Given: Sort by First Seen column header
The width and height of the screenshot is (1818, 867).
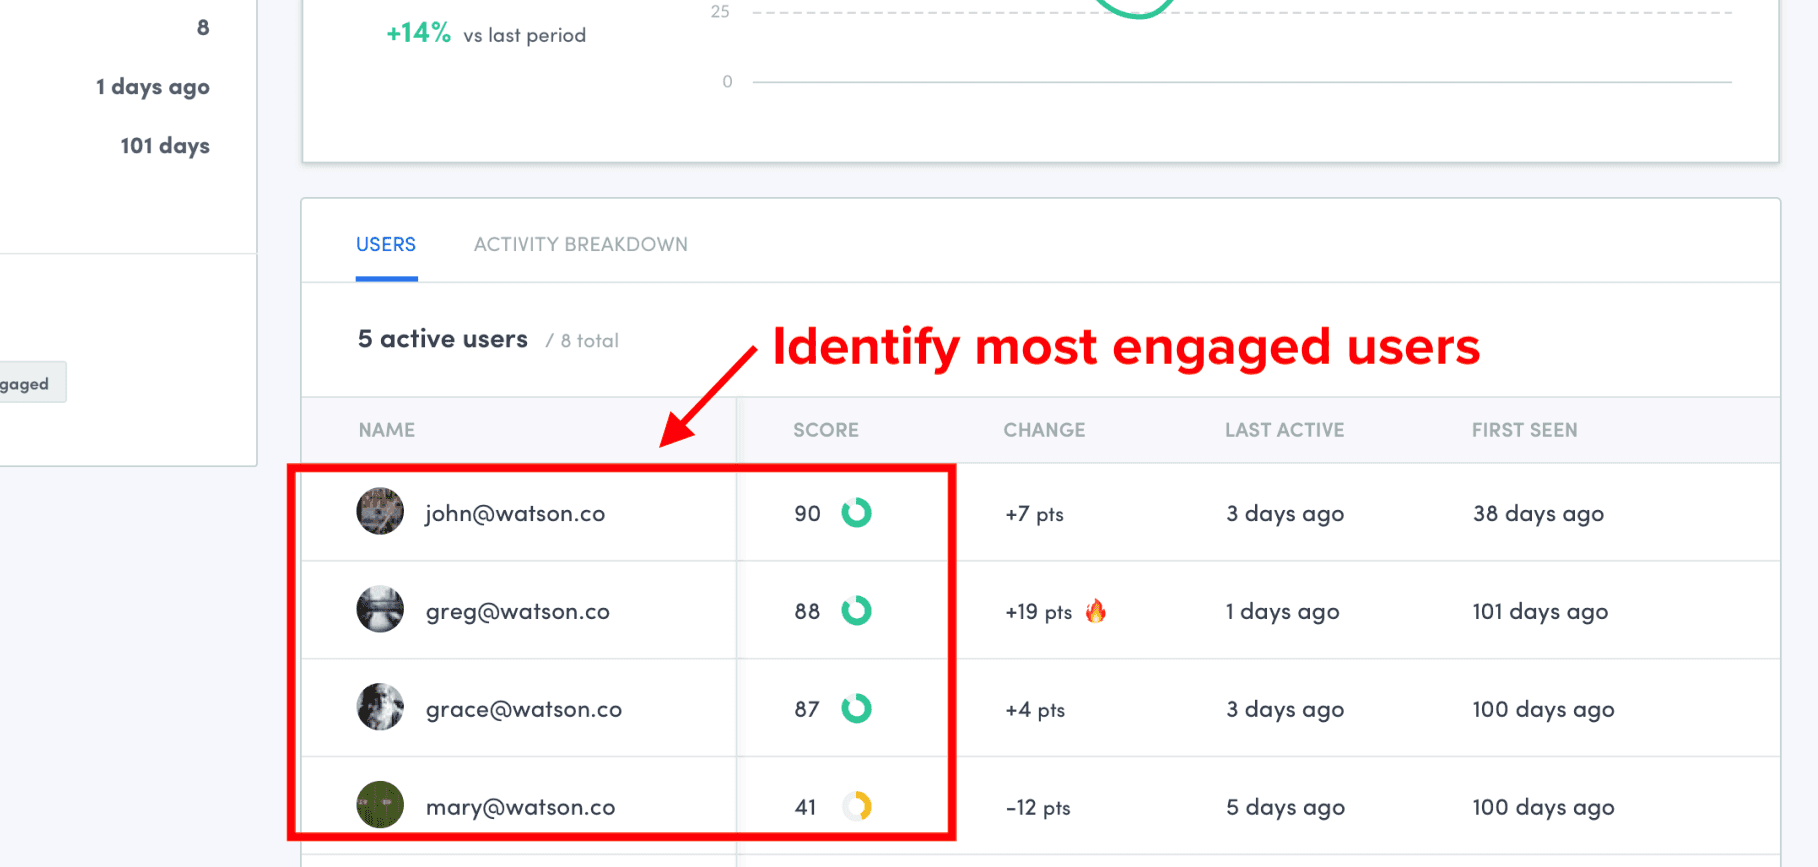Looking at the screenshot, I should coord(1524,430).
